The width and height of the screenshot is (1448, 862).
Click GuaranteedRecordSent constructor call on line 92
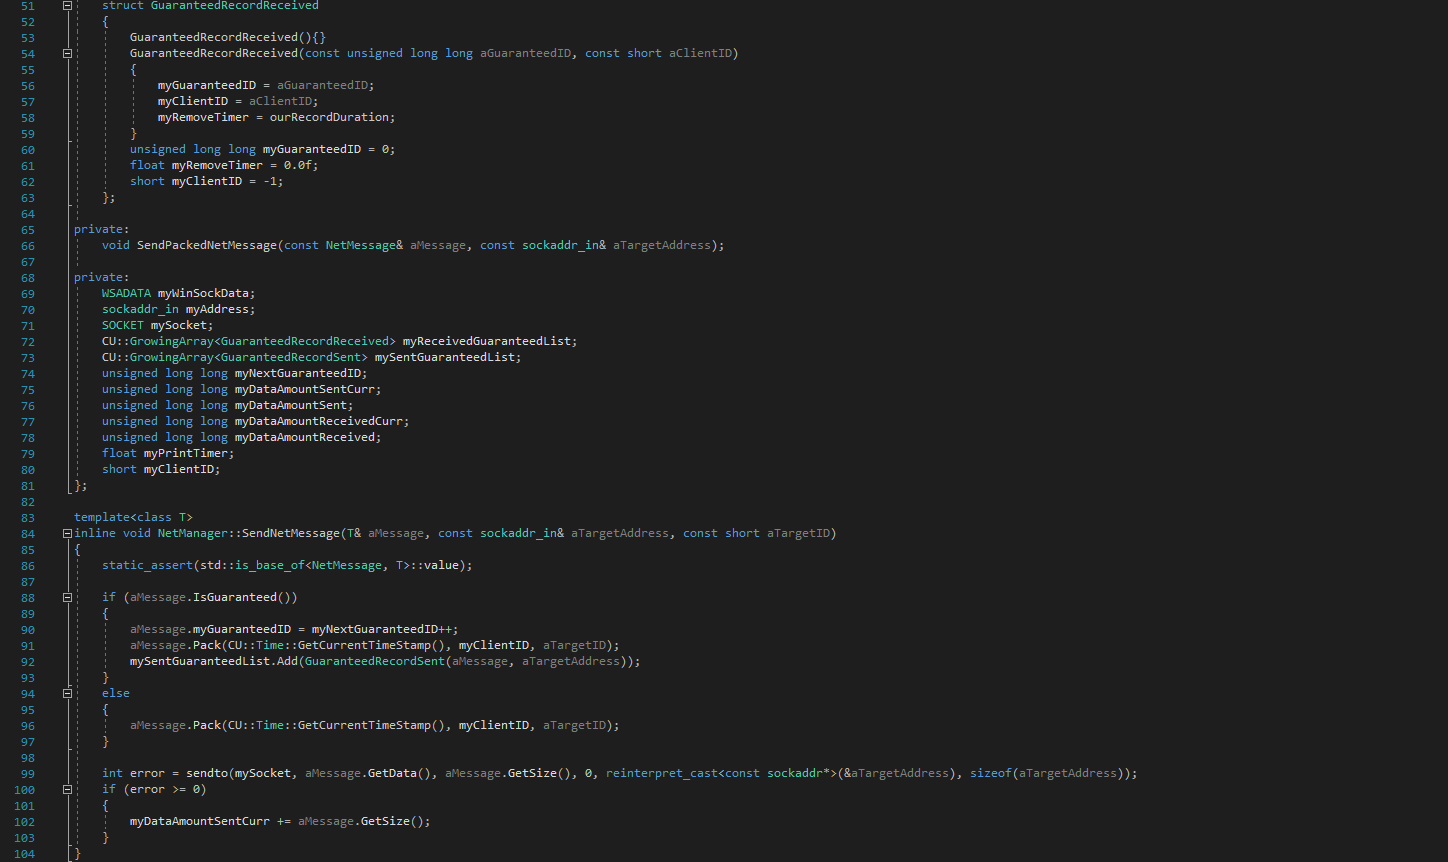(x=375, y=661)
